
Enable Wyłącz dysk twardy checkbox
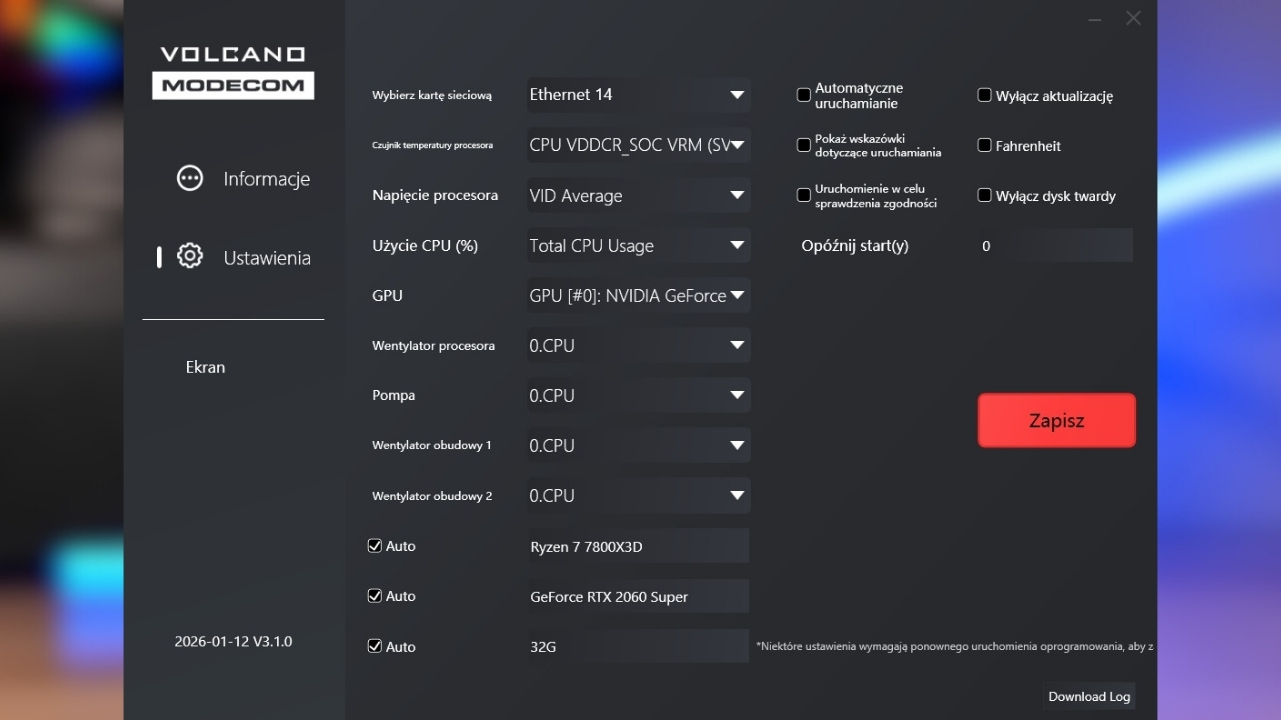click(x=985, y=195)
